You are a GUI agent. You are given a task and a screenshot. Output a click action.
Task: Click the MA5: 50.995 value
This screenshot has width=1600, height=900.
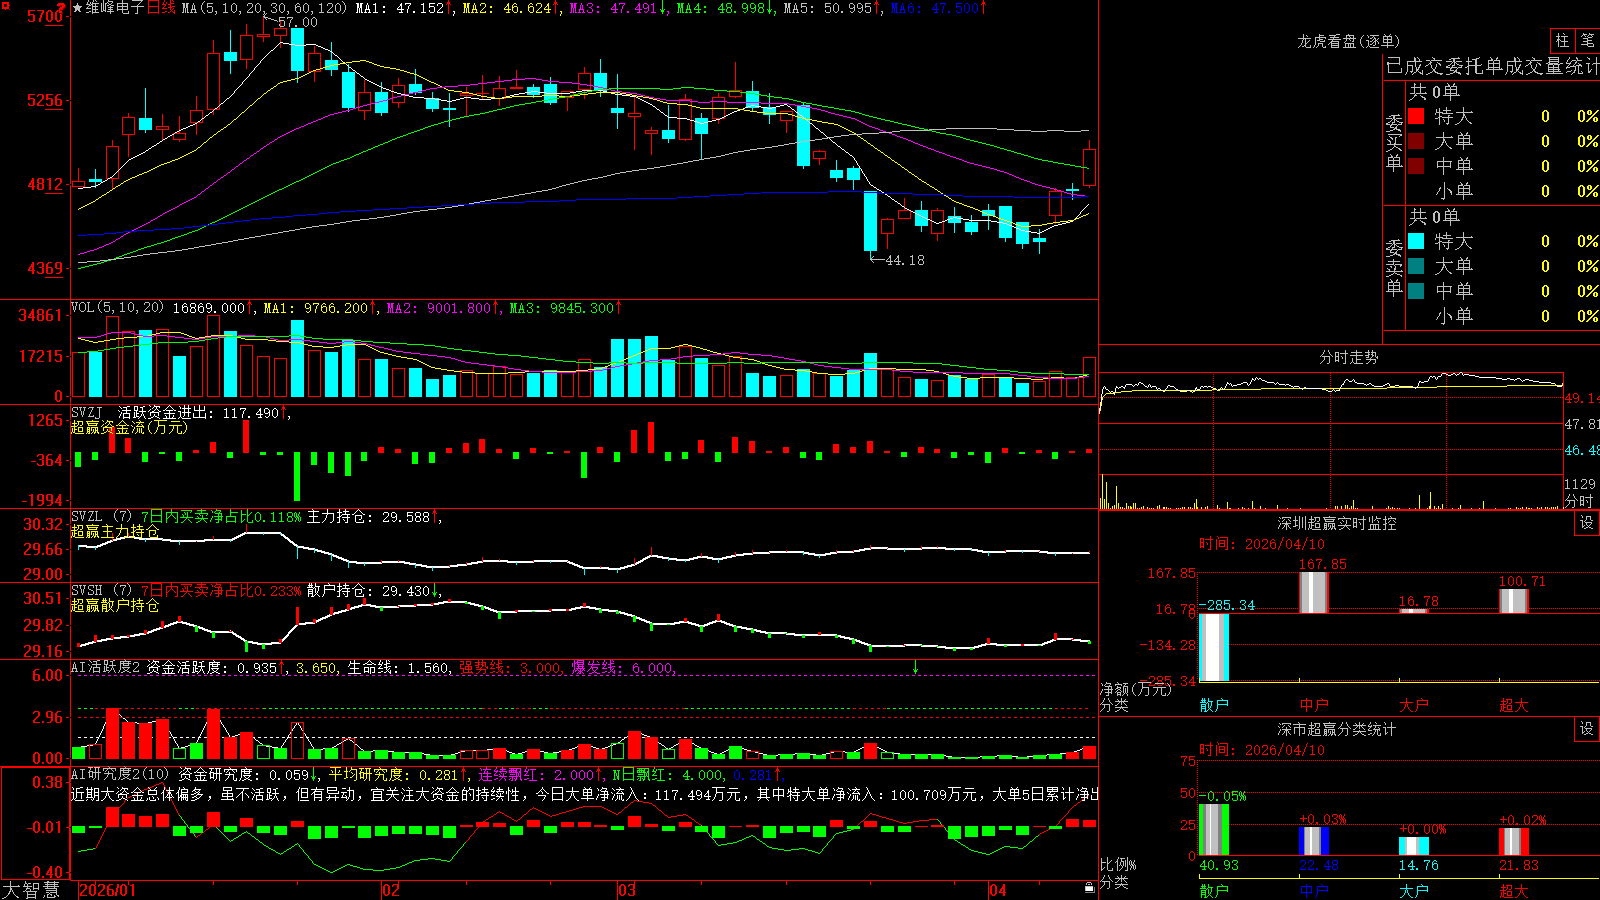pos(827,8)
